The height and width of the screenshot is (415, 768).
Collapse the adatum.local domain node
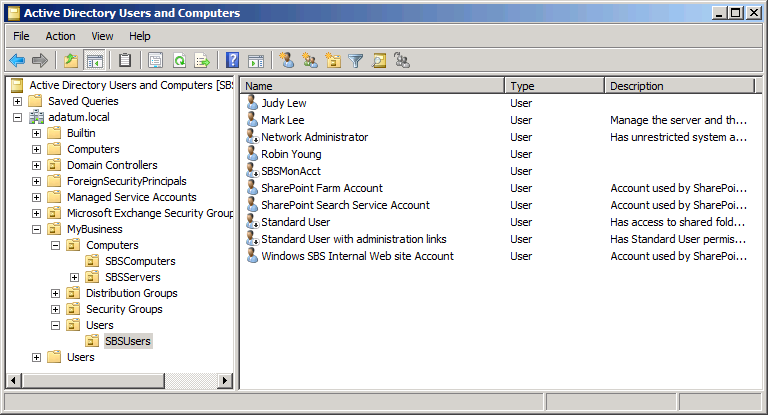coord(18,117)
